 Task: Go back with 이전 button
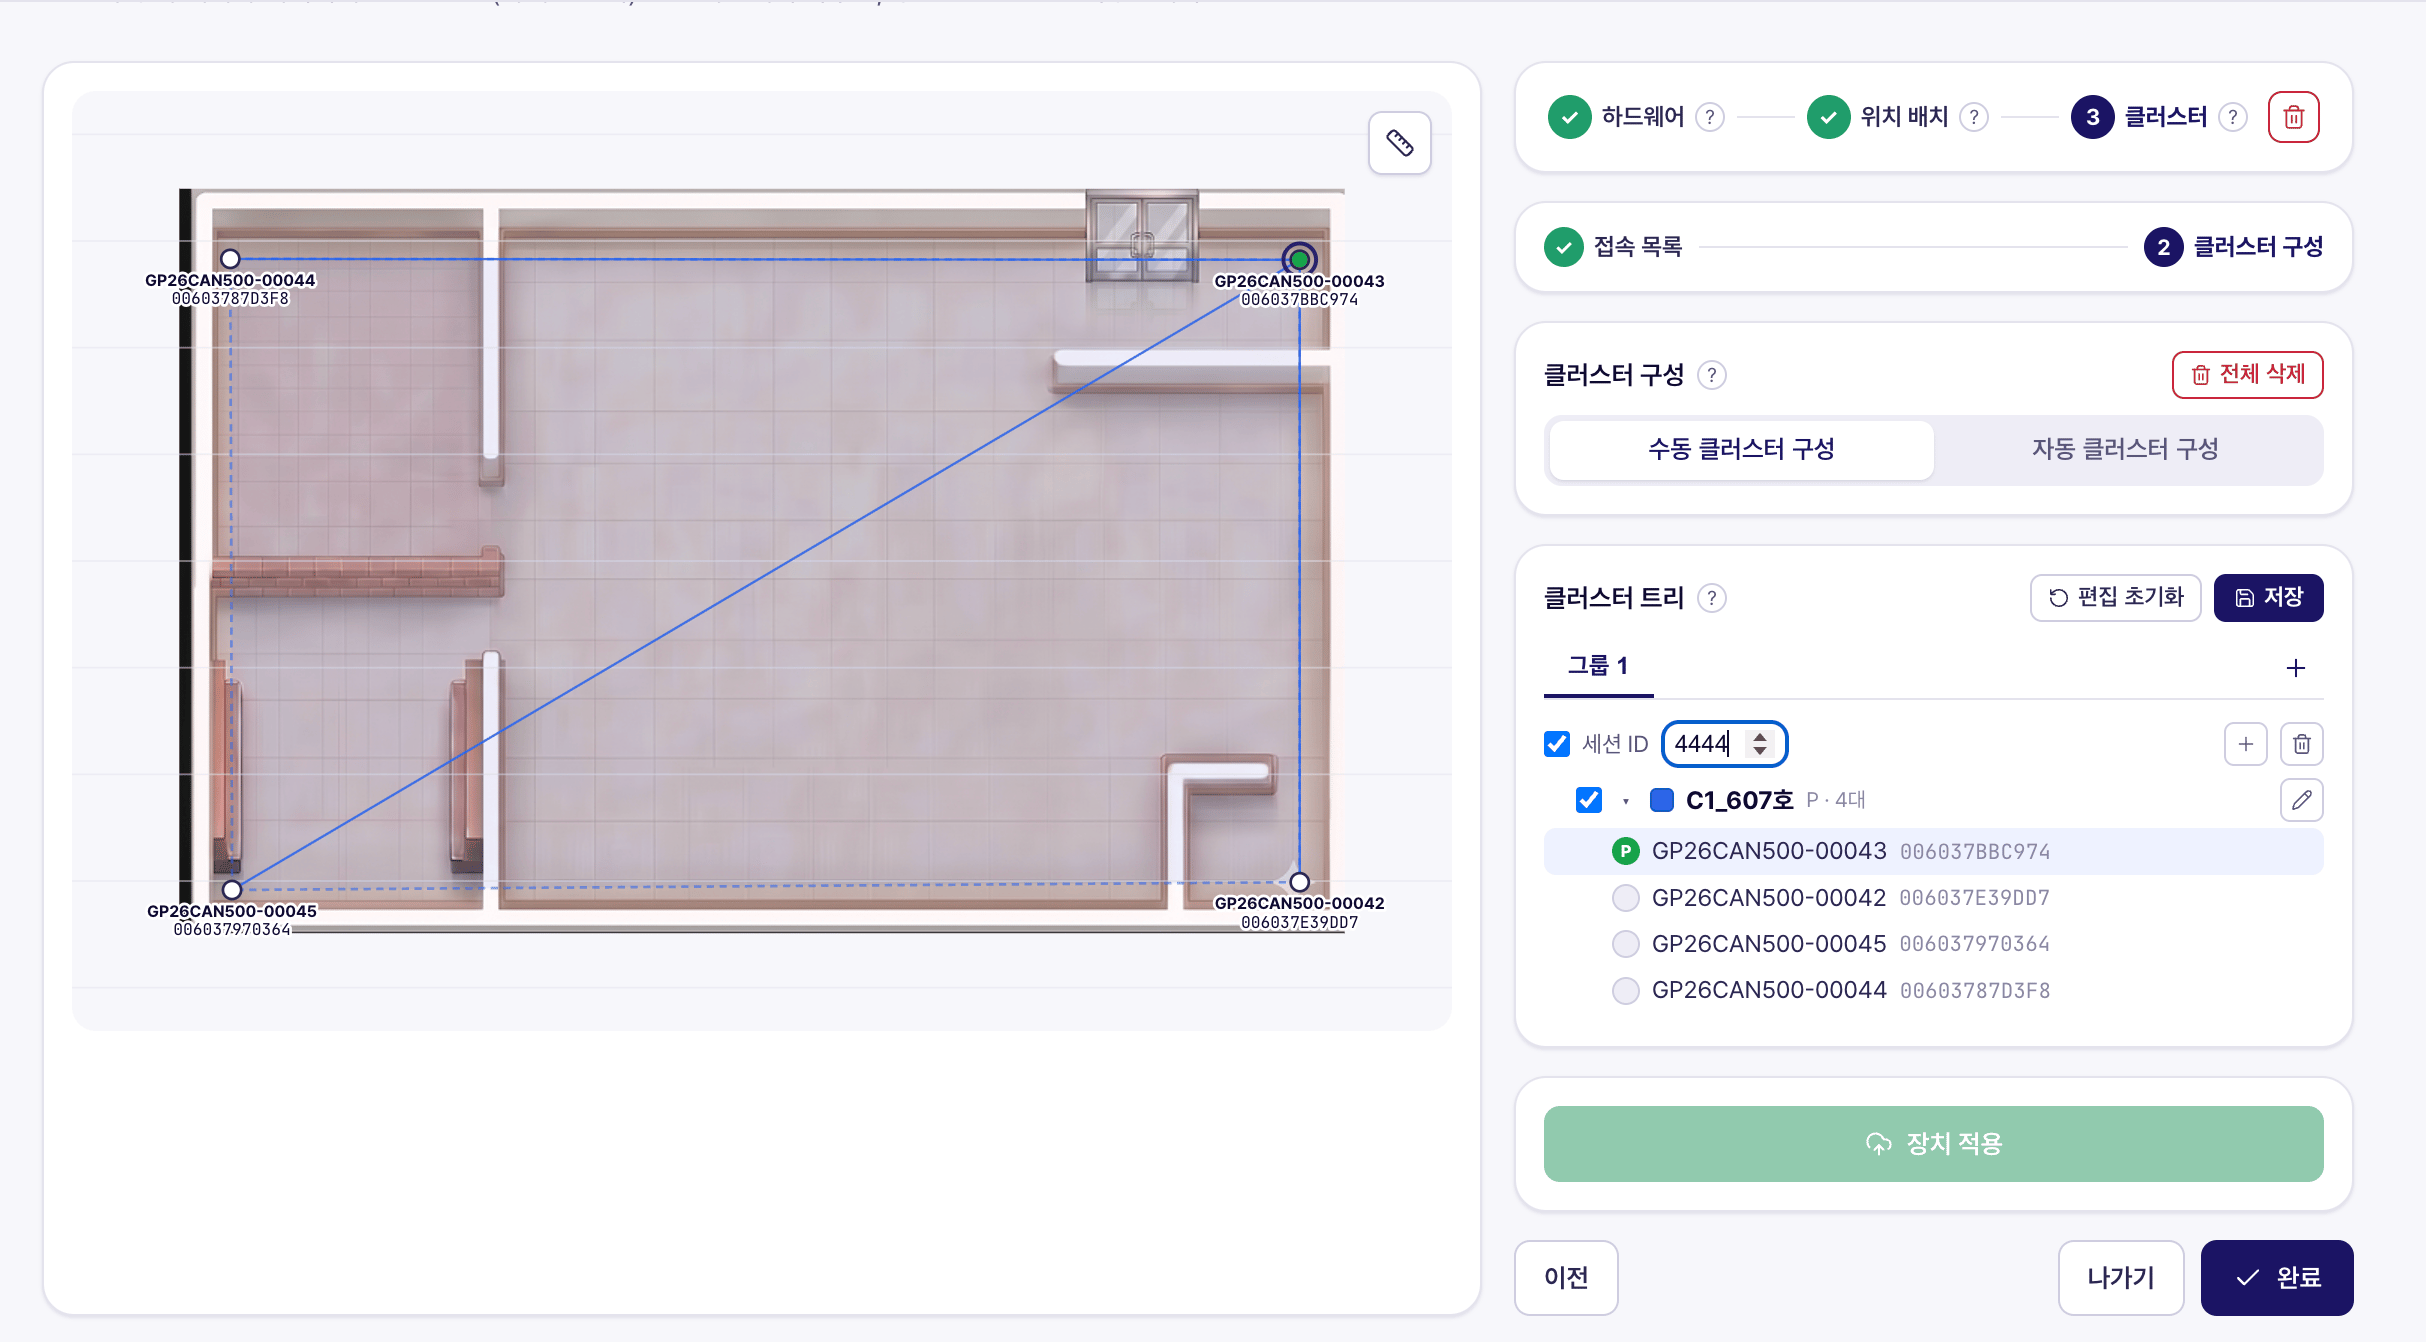click(1566, 1278)
